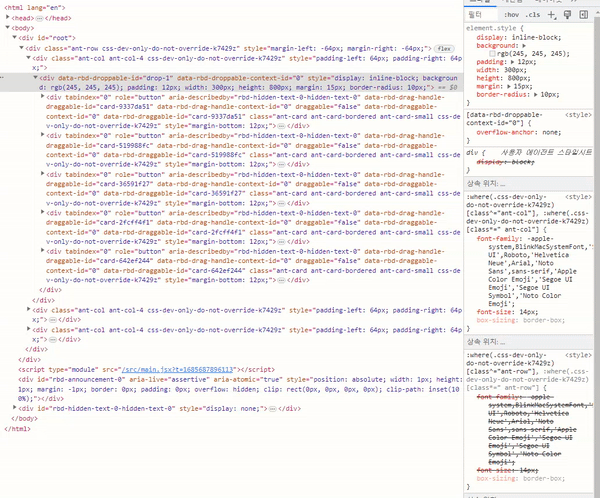Image resolution: width=600 pixels, height=498 pixels.
Task: Click the inline-block display value
Action: [535, 38]
